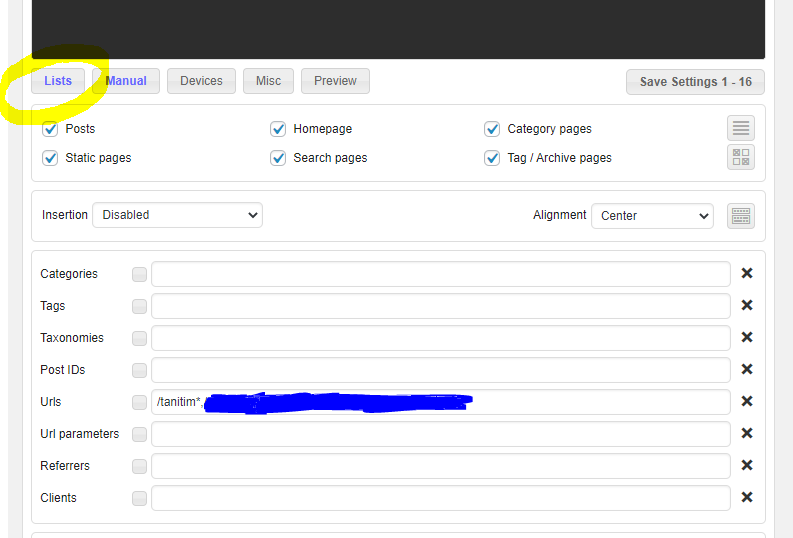Toggle the Clients list mode button
793x538 pixels.
(140, 499)
